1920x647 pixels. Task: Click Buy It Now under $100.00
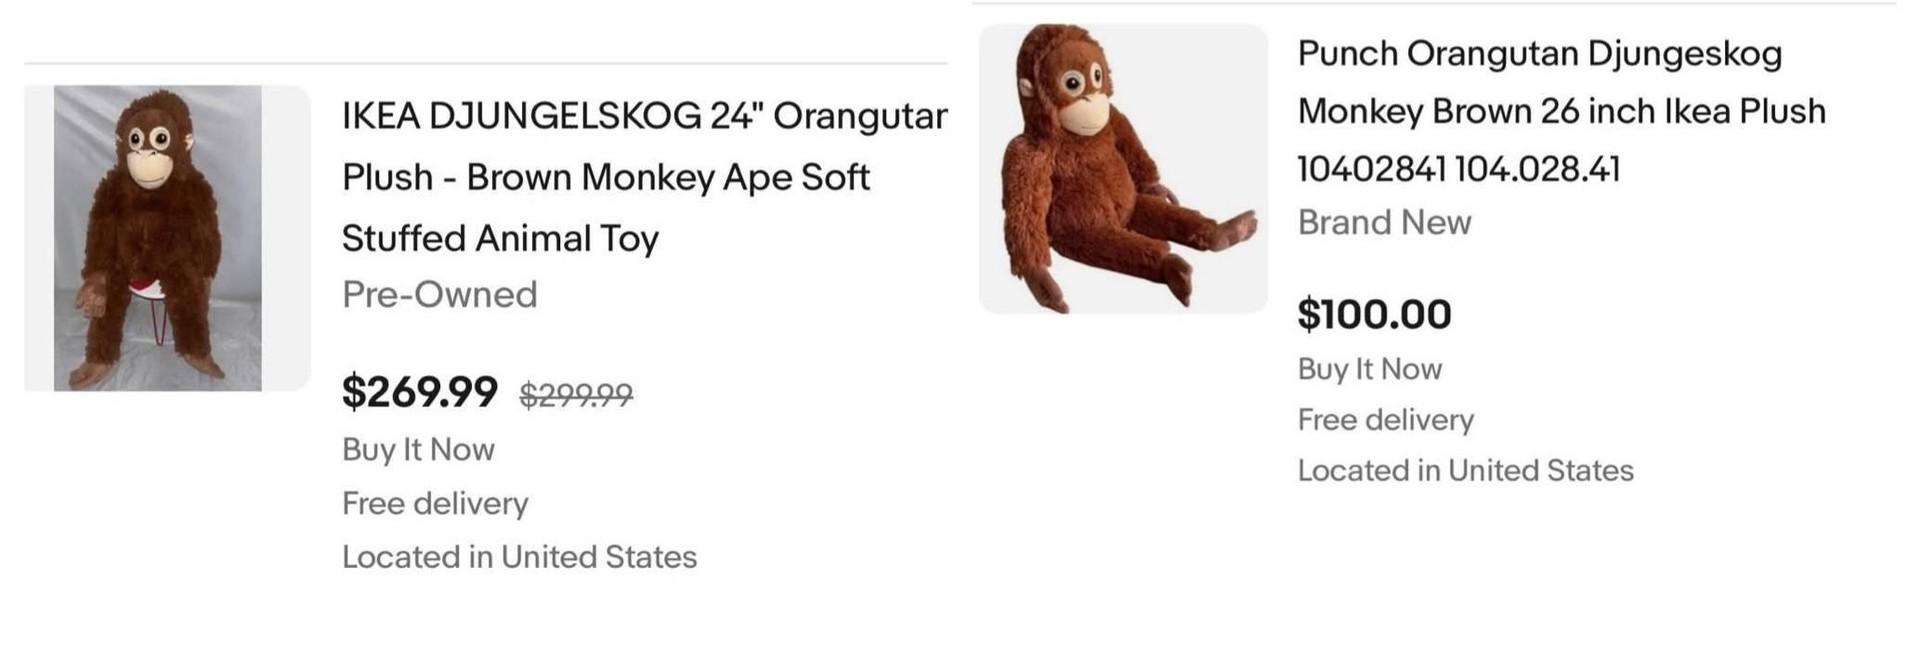1370,369
